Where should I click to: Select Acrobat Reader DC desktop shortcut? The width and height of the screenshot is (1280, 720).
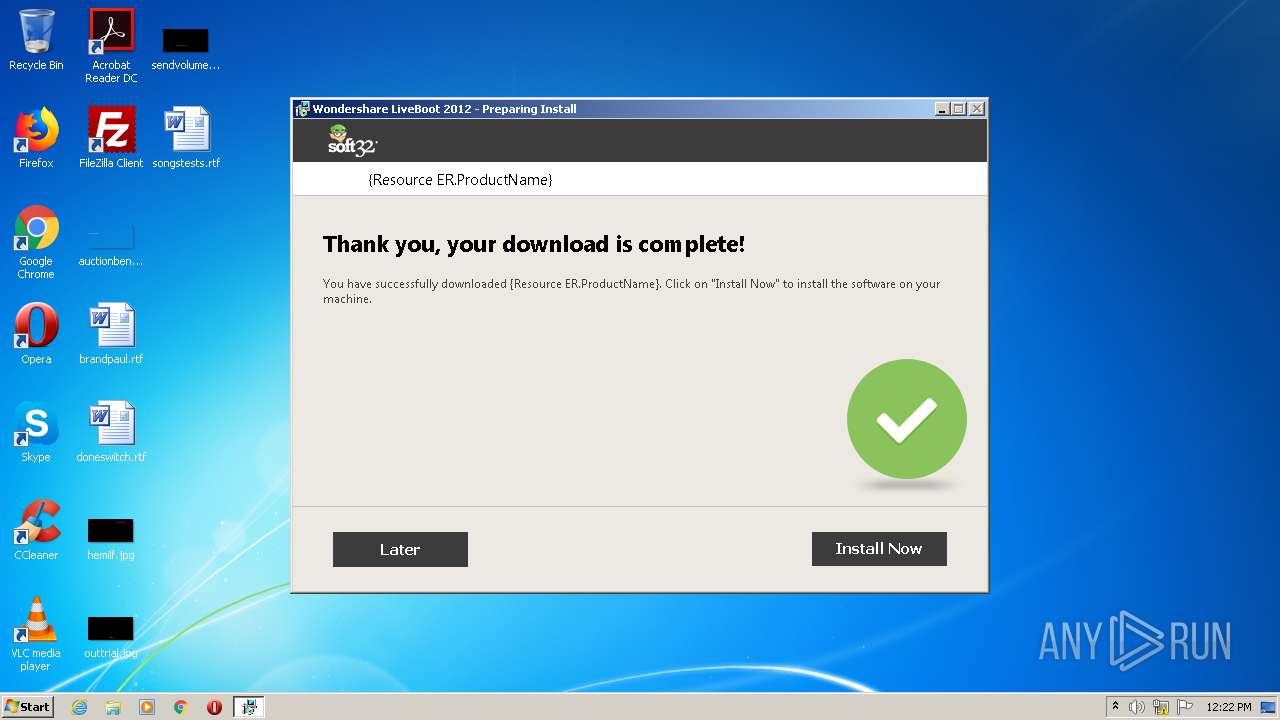click(x=111, y=46)
